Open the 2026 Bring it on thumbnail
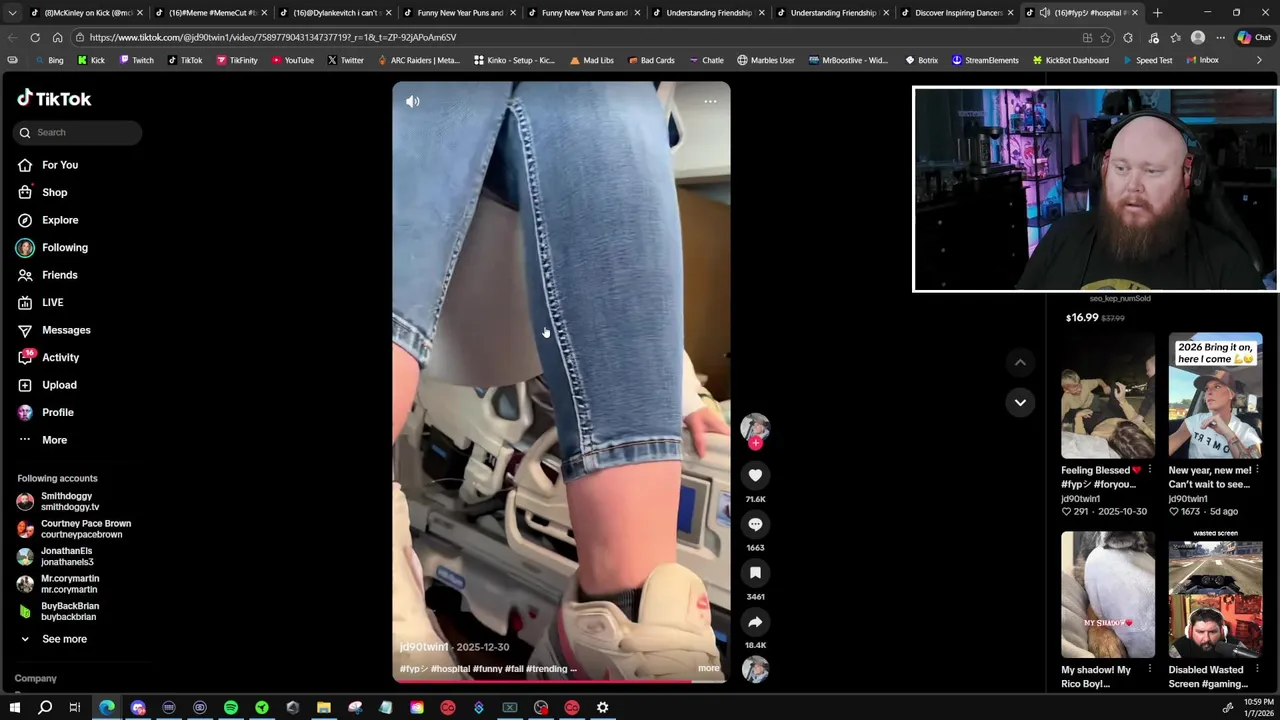Viewport: 1280px width, 720px height. pyautogui.click(x=1215, y=397)
